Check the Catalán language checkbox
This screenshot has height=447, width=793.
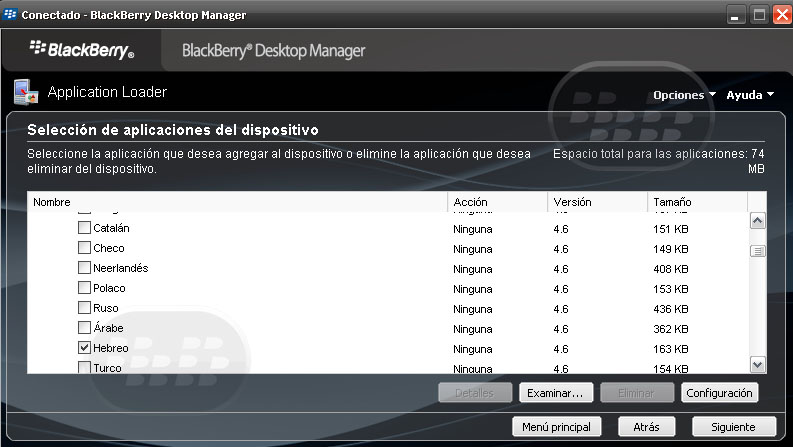84,228
